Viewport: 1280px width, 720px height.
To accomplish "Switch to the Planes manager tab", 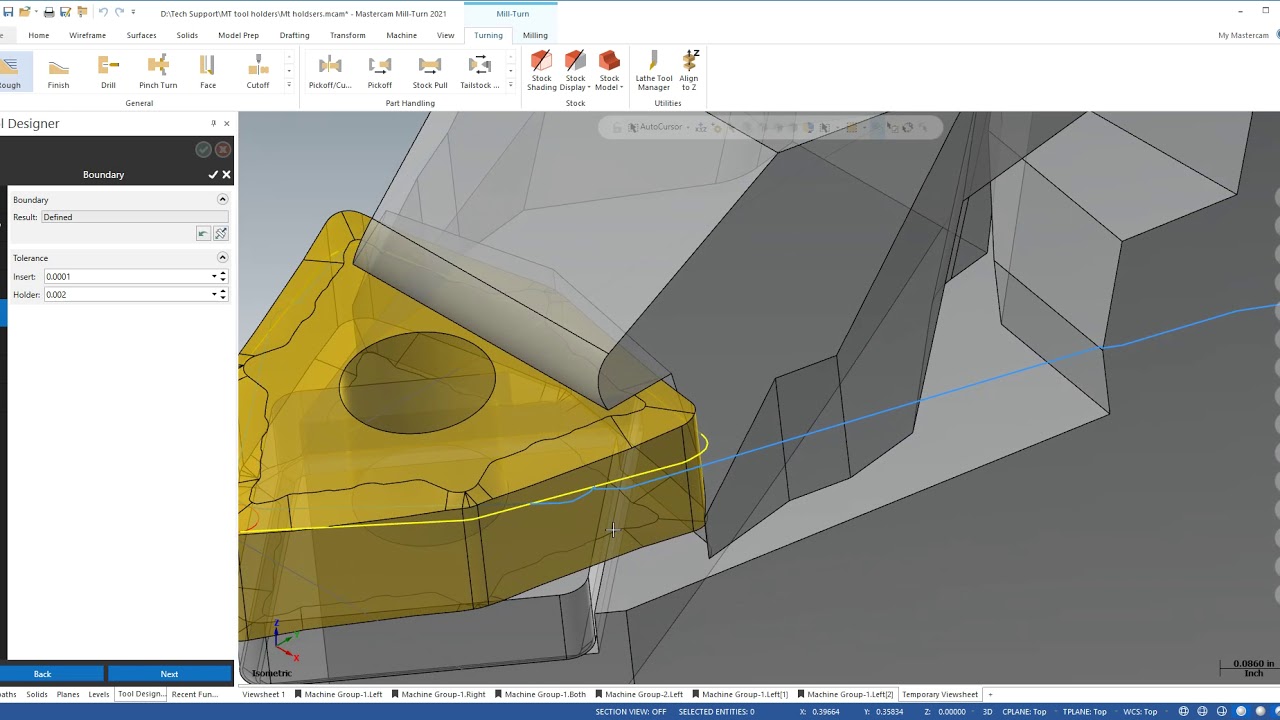I will click(x=68, y=694).
